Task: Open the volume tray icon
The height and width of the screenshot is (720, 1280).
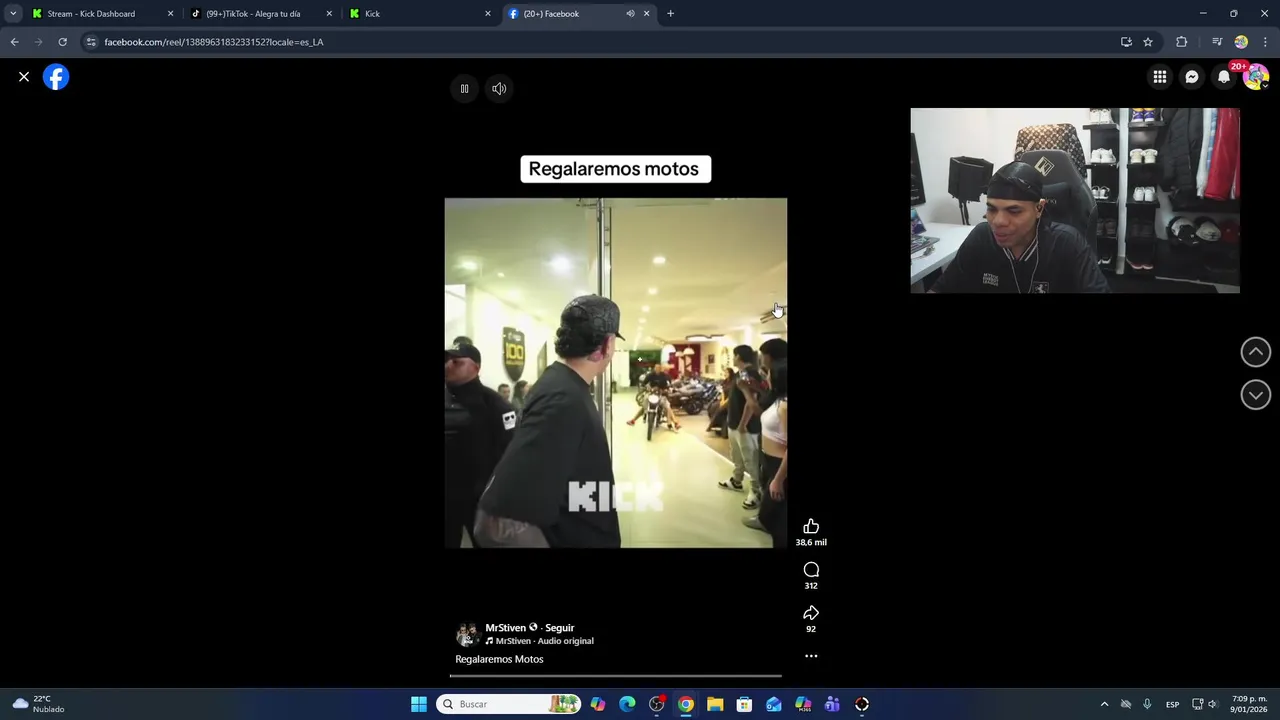Action: click(x=1212, y=704)
